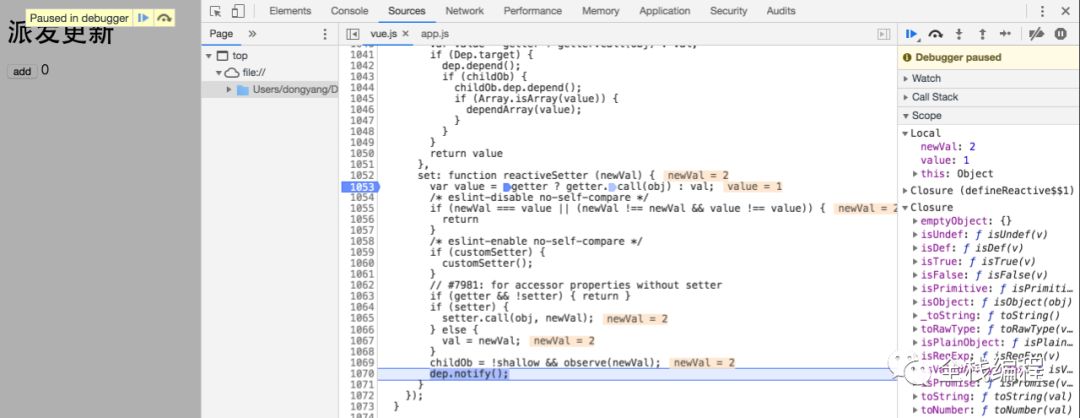The image size is (1080, 418).
Task: Show more navigator tabs chevron
Action: (x=252, y=34)
